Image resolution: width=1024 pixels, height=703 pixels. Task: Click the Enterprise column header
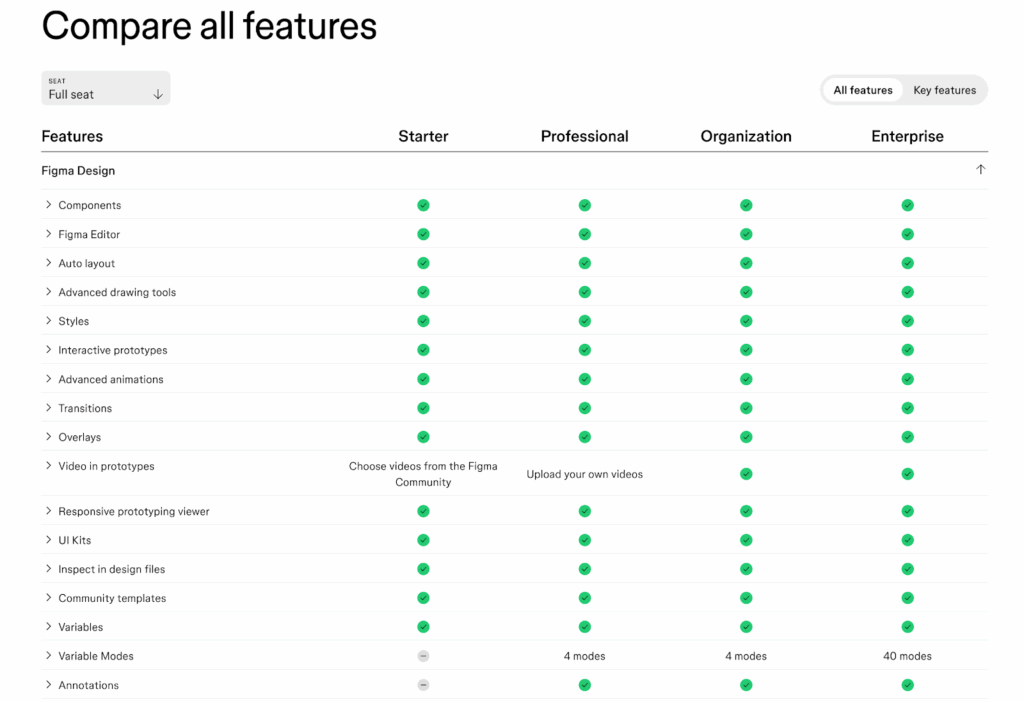pos(907,136)
